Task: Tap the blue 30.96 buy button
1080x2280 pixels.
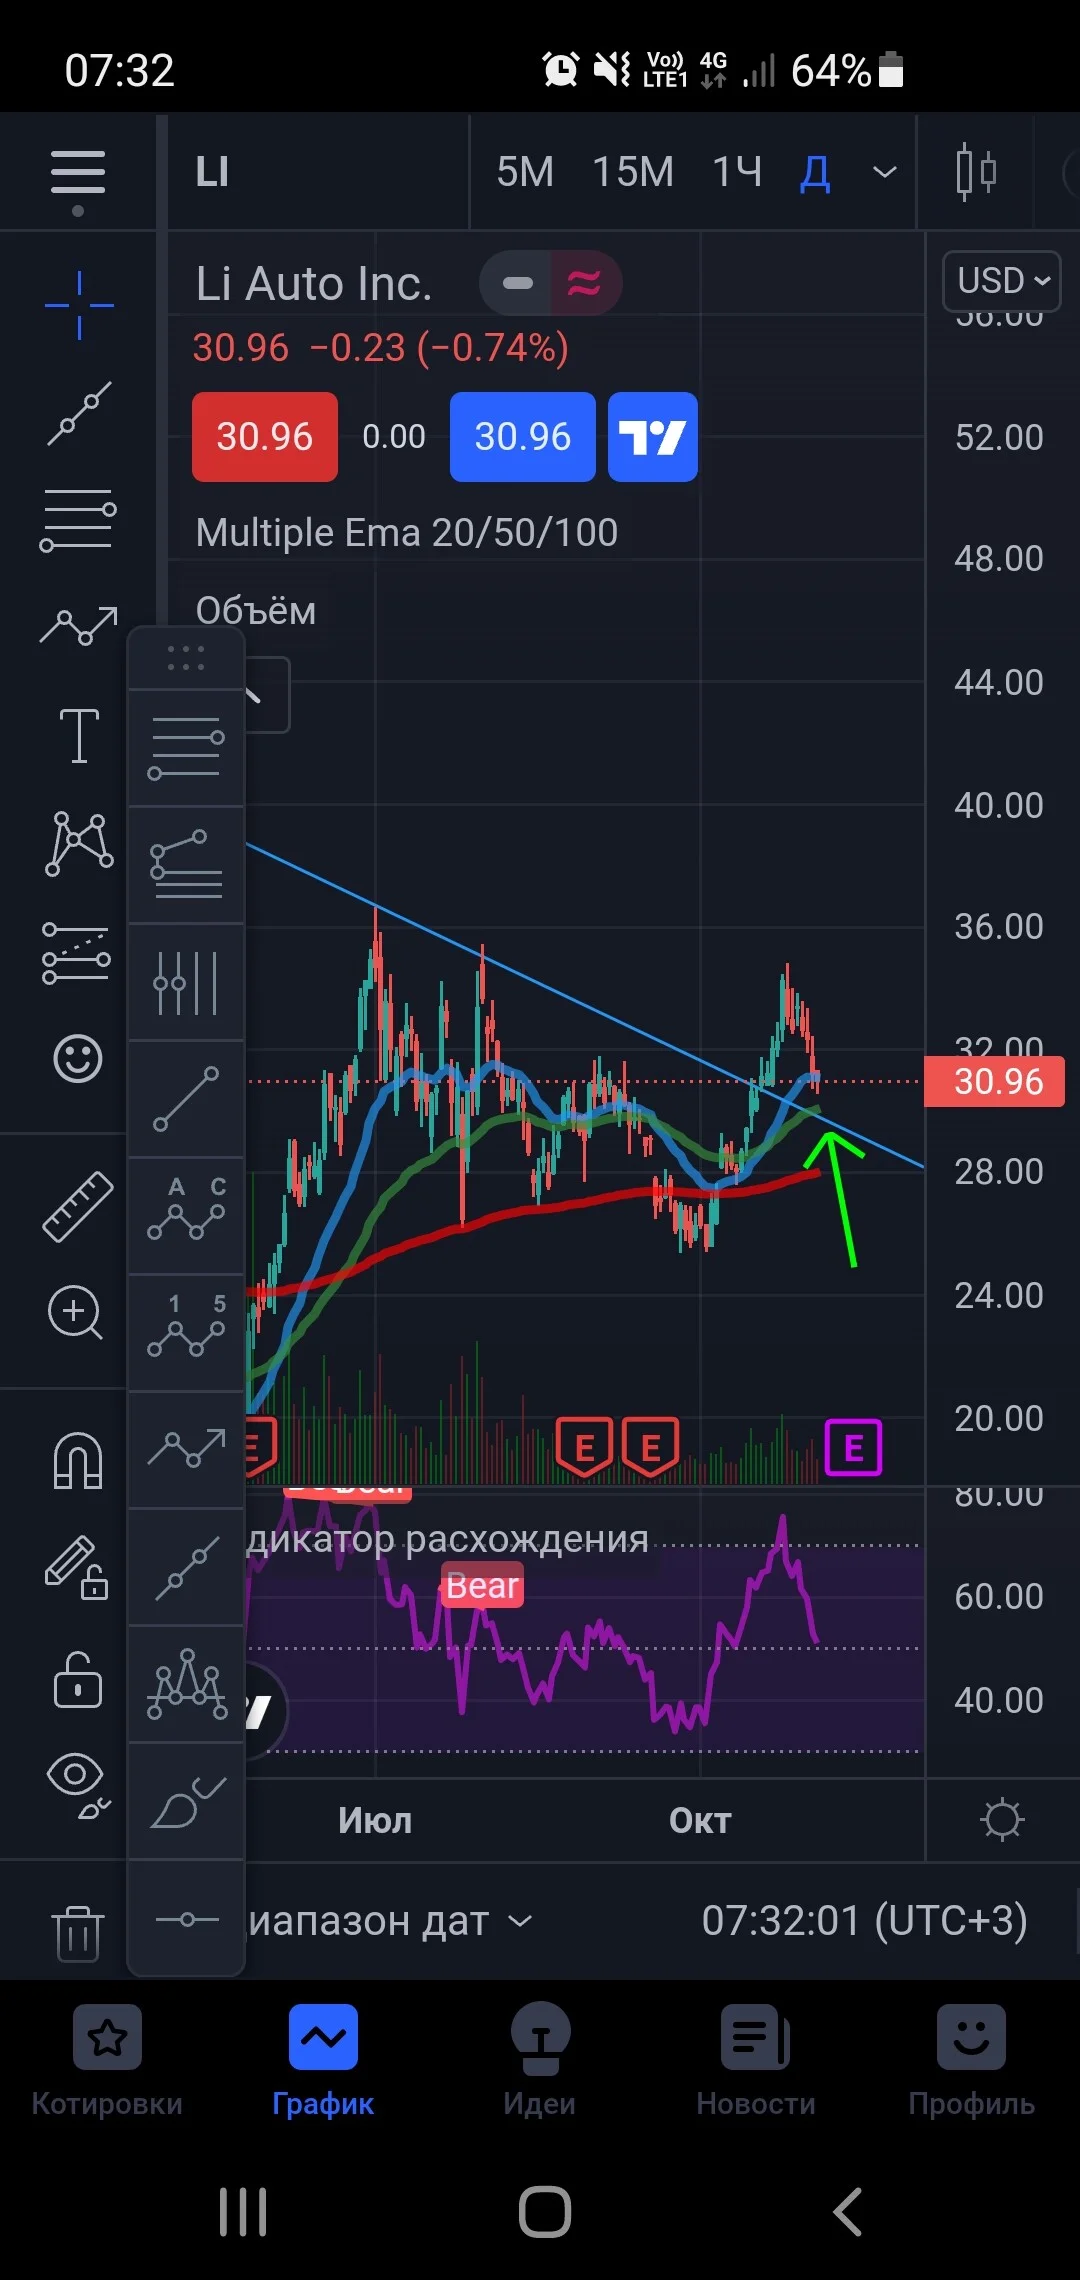Action: 523,437
